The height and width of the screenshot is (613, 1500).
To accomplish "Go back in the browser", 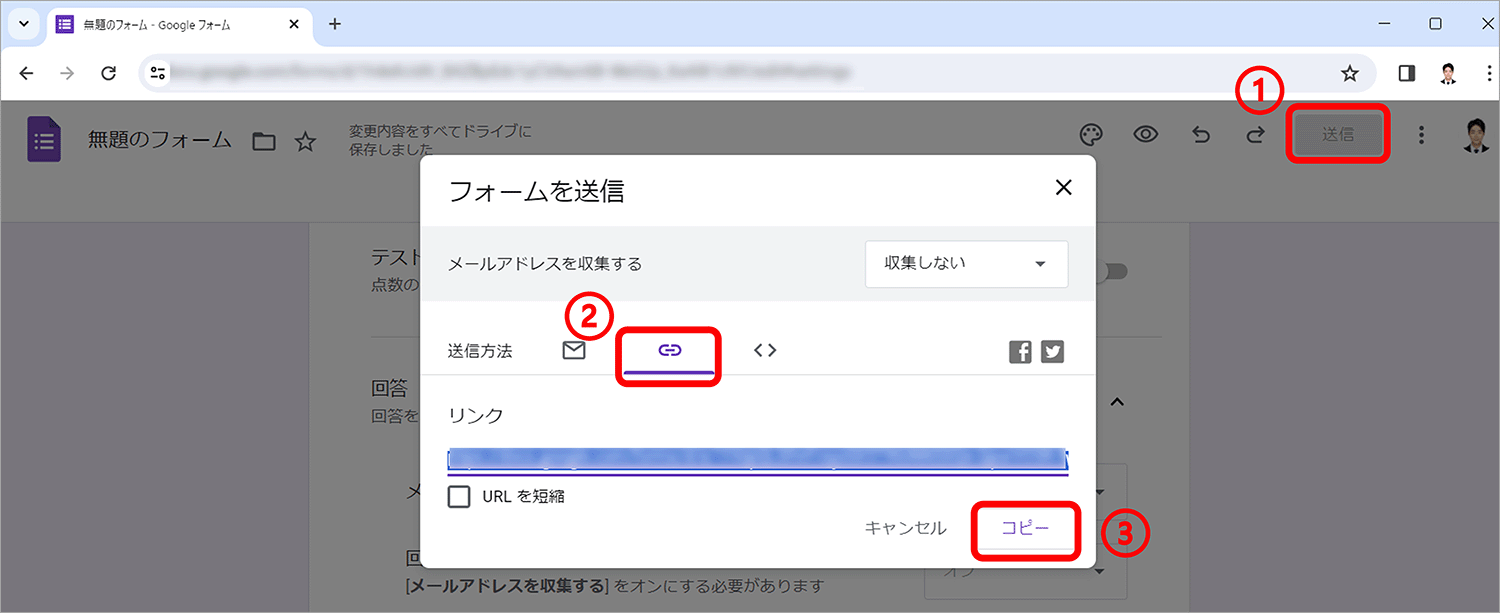I will (26, 73).
